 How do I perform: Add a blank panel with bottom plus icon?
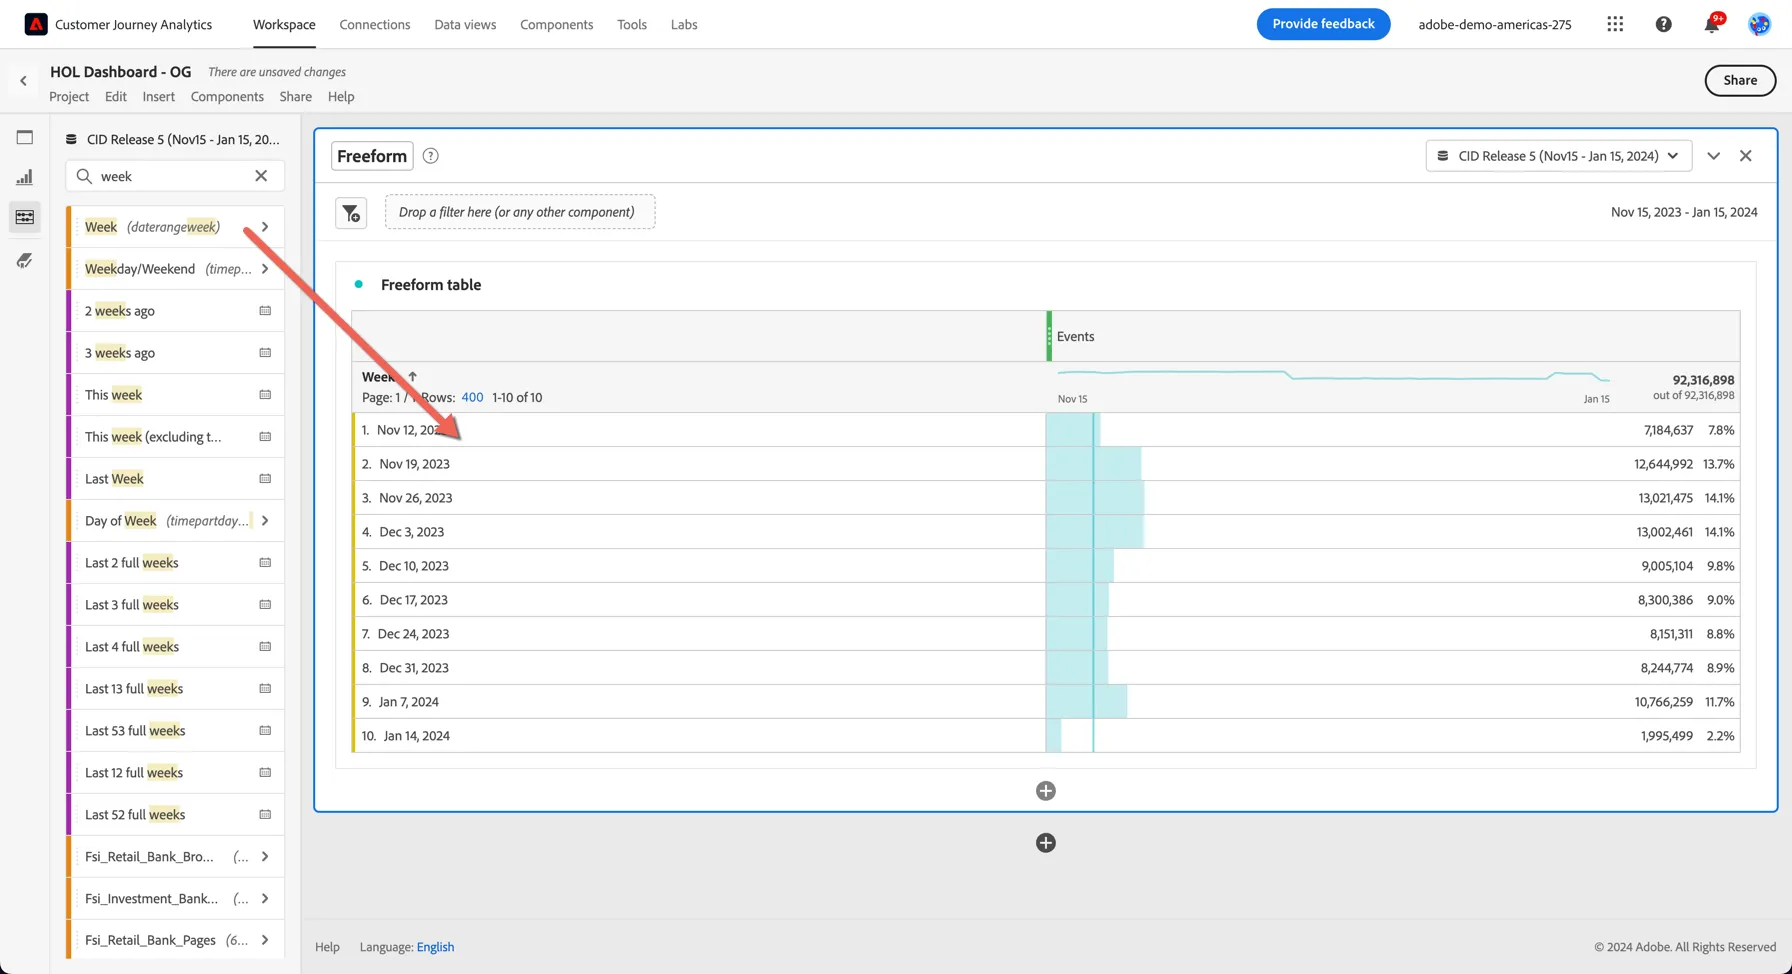(x=1046, y=843)
